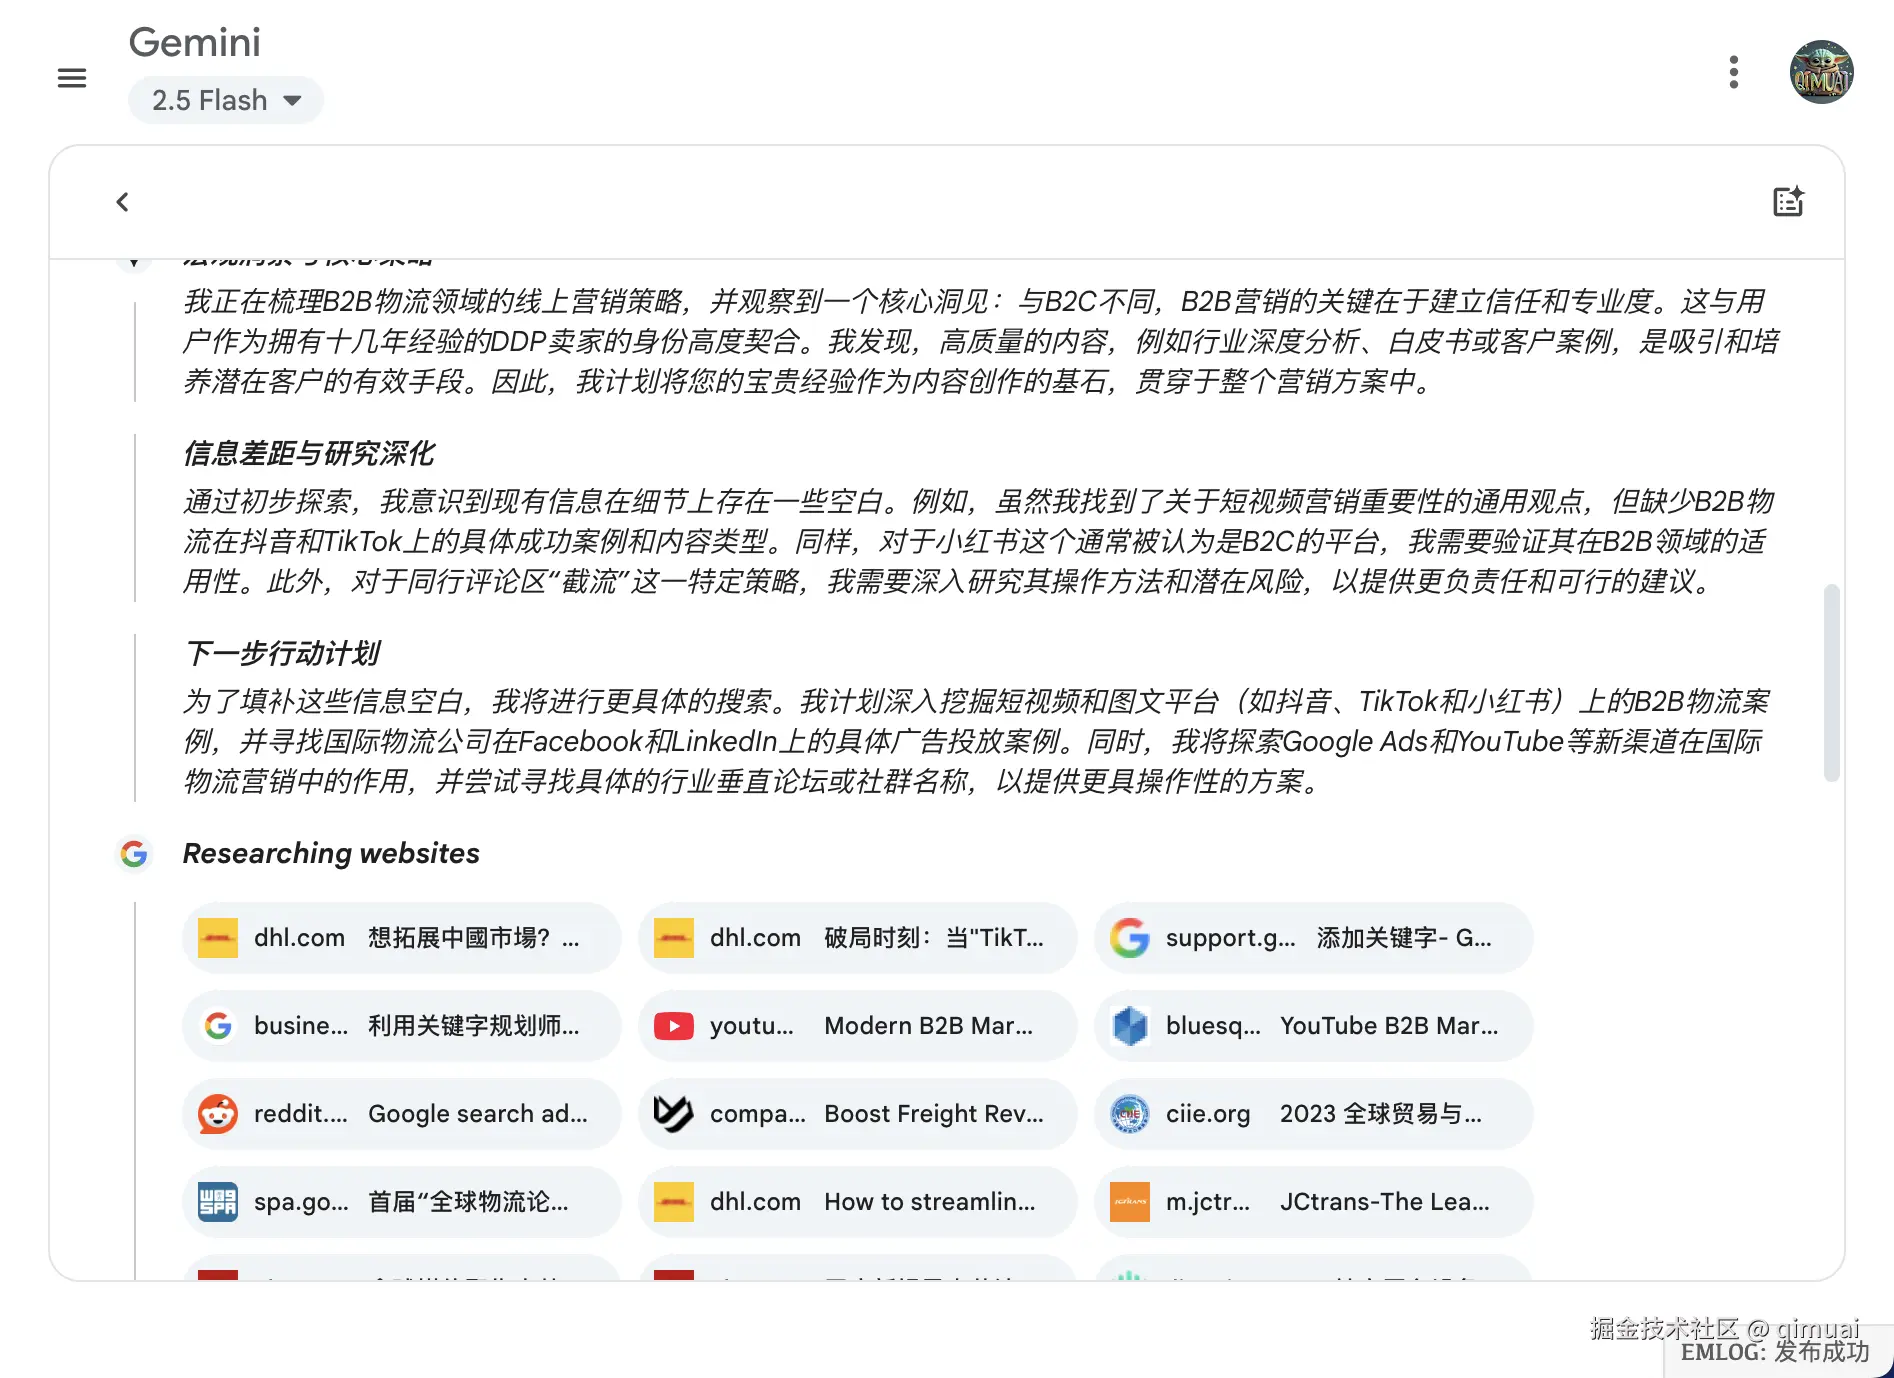1894x1378 pixels.
Task: Click the sparkle list export icon
Action: 1789,201
